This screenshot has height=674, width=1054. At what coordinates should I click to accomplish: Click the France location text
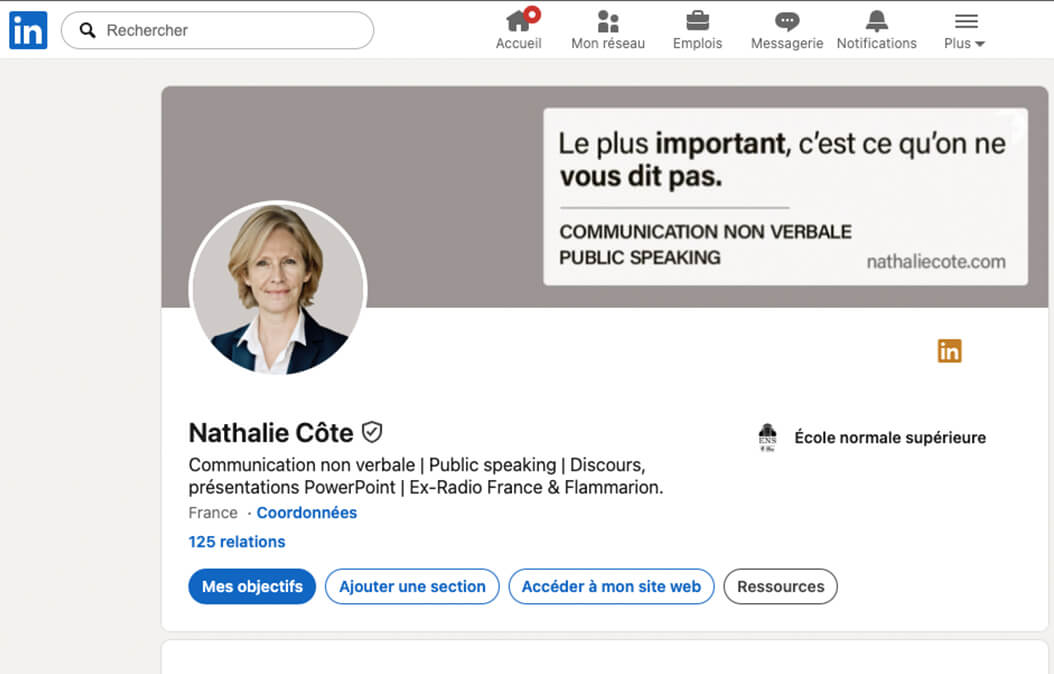coord(213,513)
